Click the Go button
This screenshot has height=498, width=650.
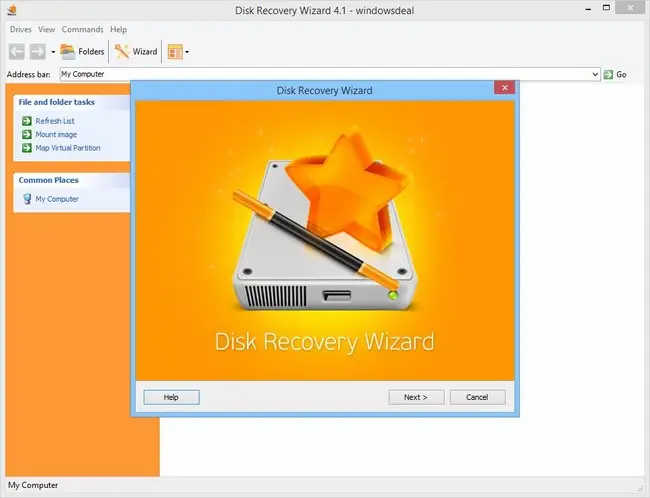pyautogui.click(x=615, y=75)
